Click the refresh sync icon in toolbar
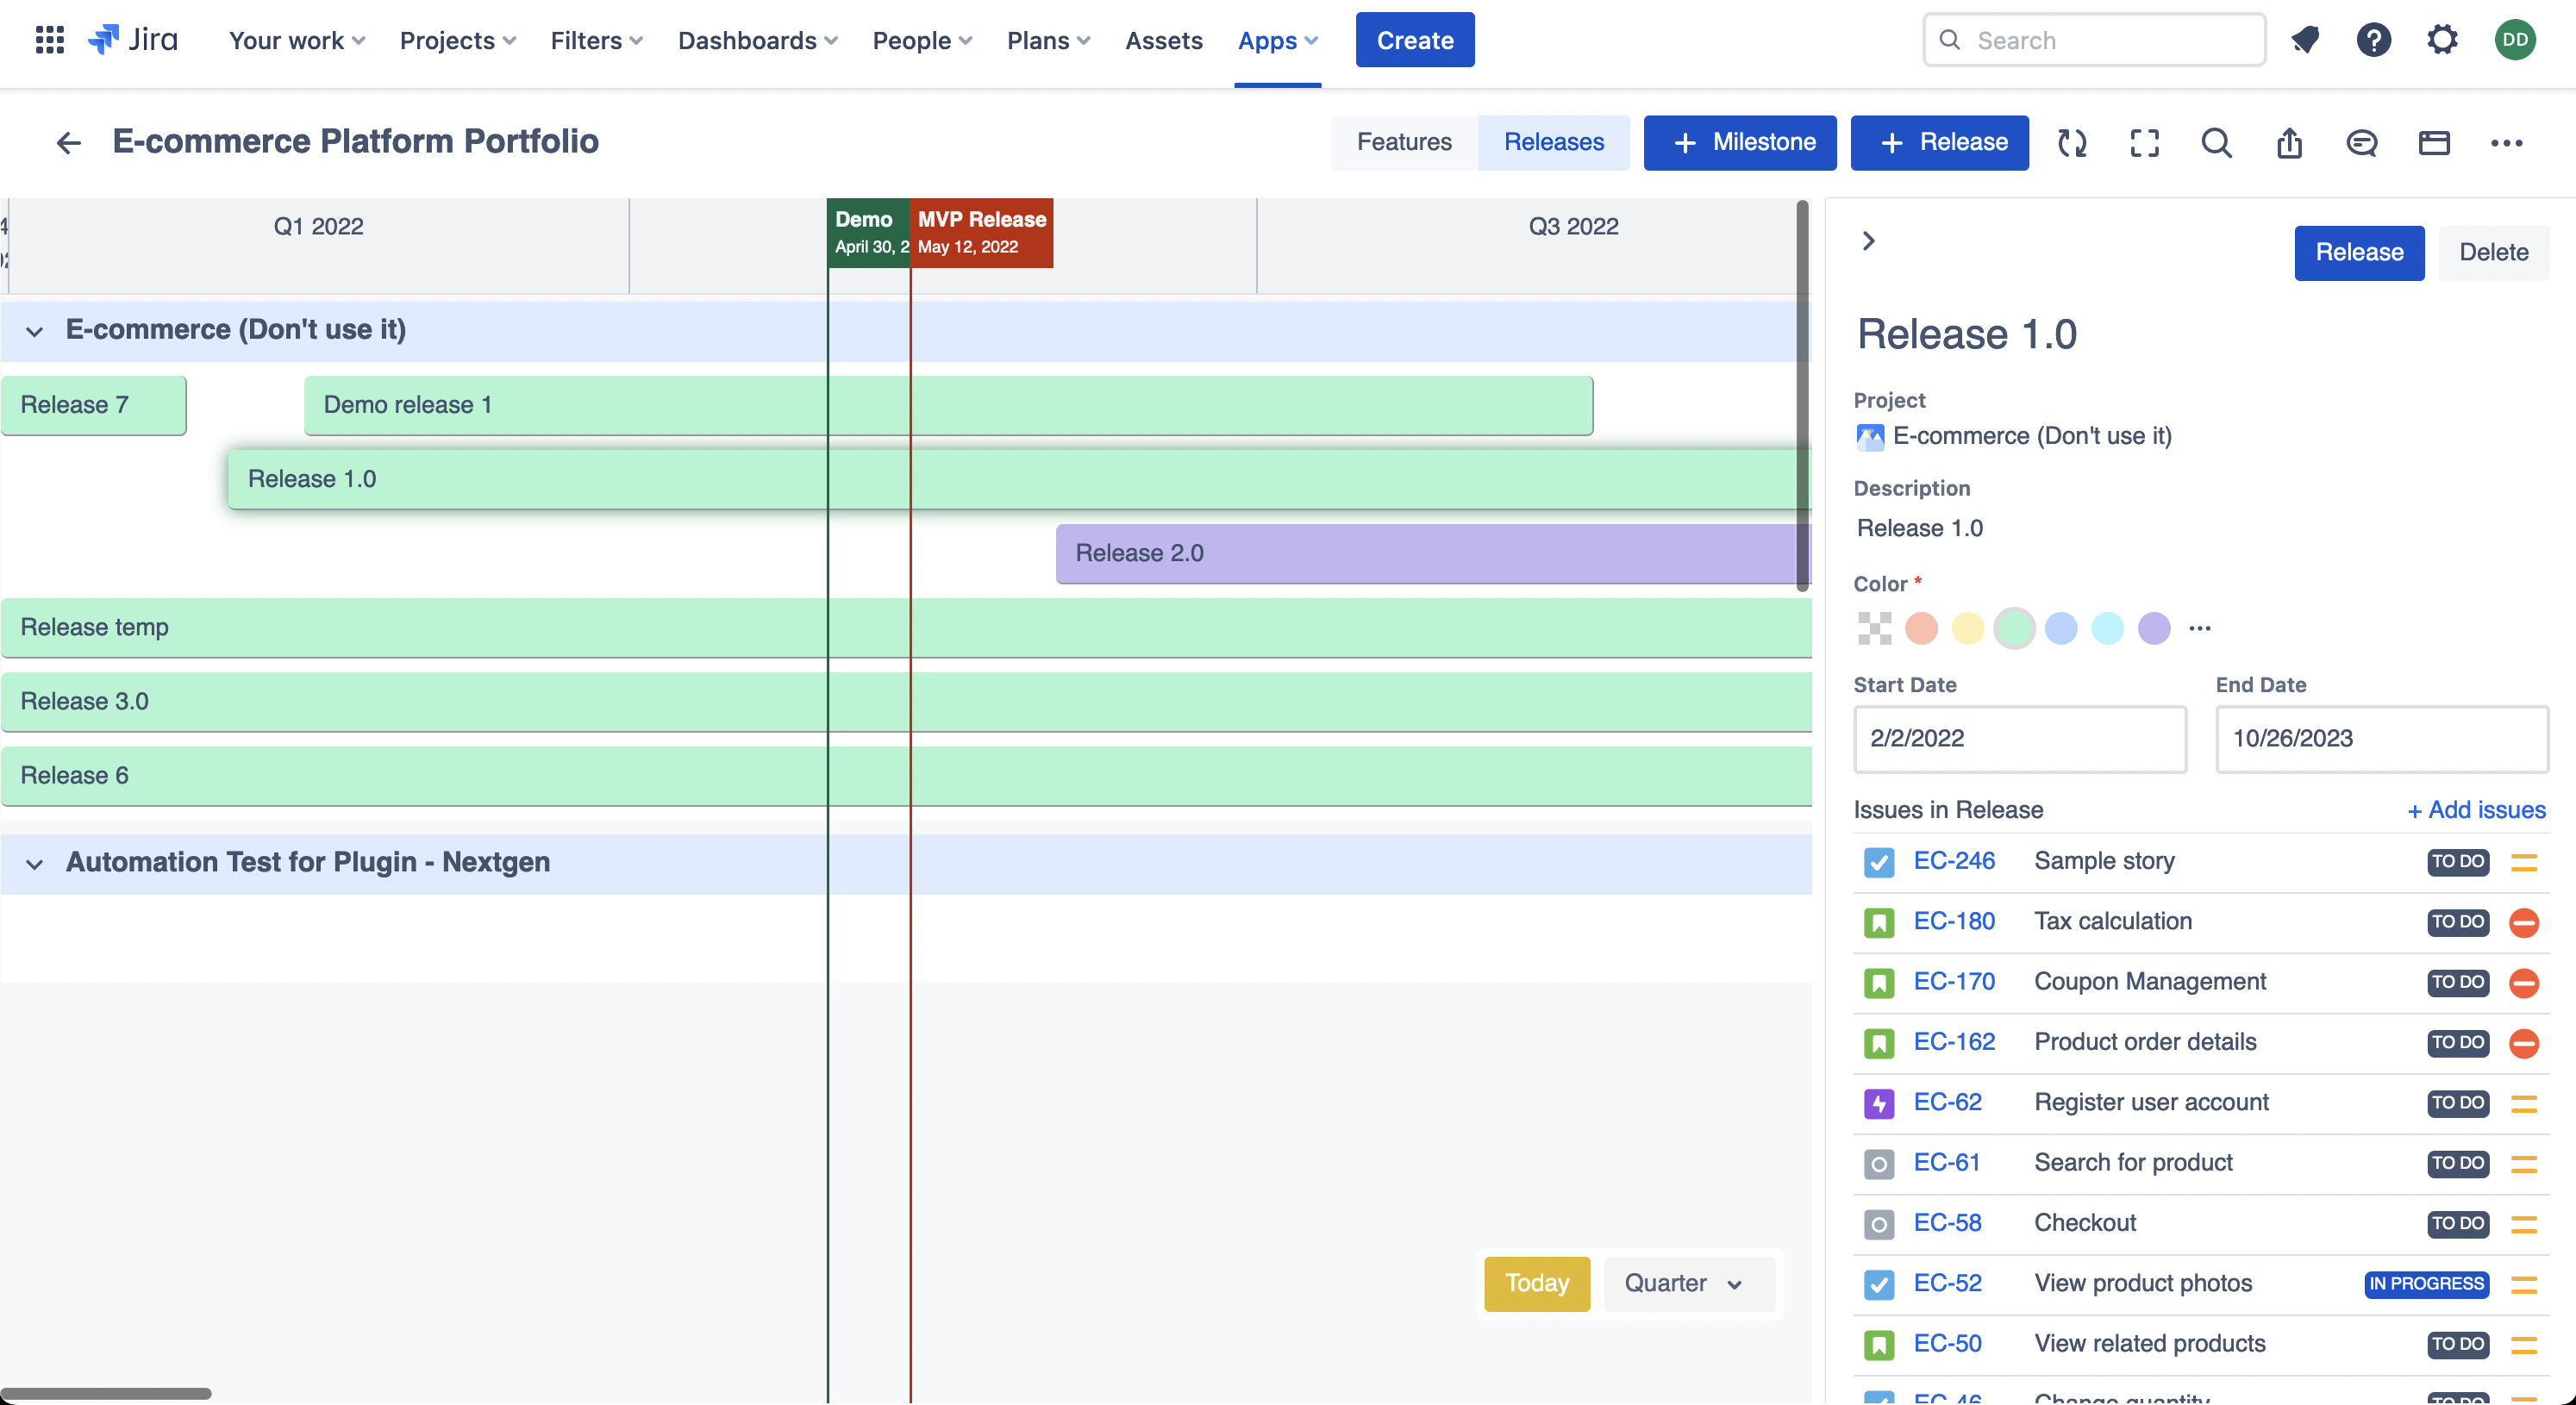Viewport: 2576px width, 1405px height. click(x=2072, y=143)
